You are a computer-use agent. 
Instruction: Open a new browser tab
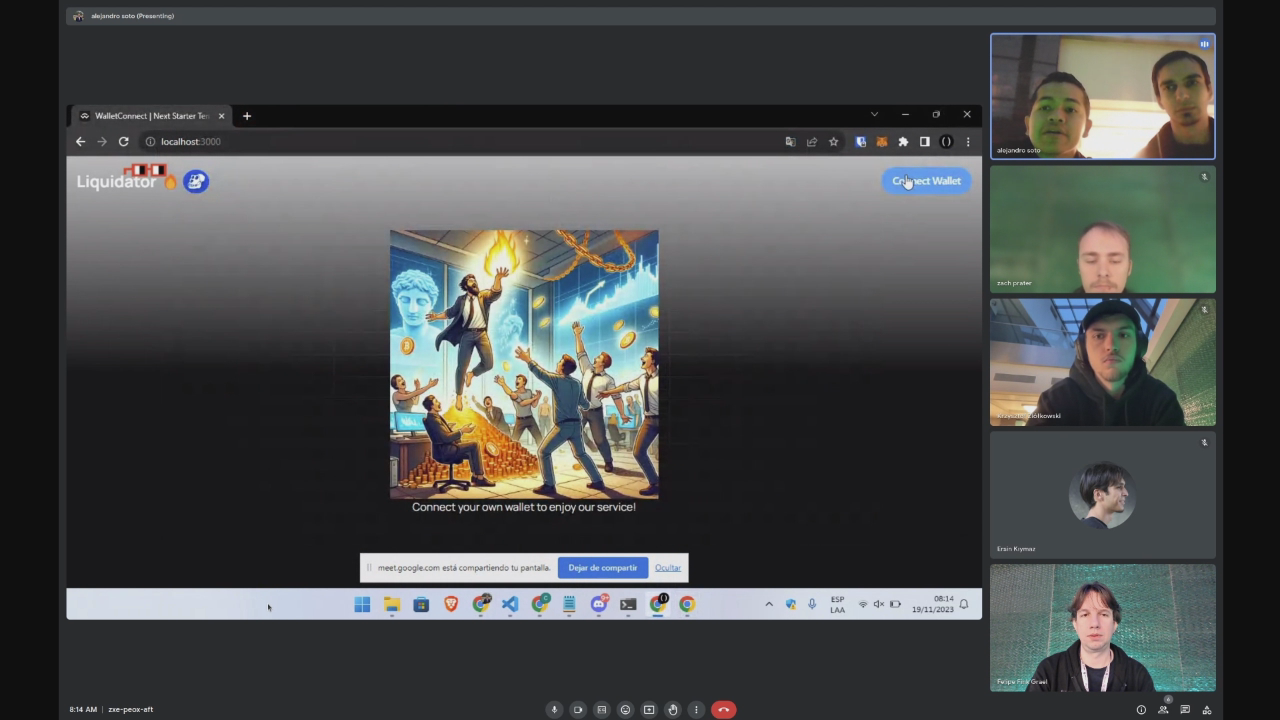point(247,116)
